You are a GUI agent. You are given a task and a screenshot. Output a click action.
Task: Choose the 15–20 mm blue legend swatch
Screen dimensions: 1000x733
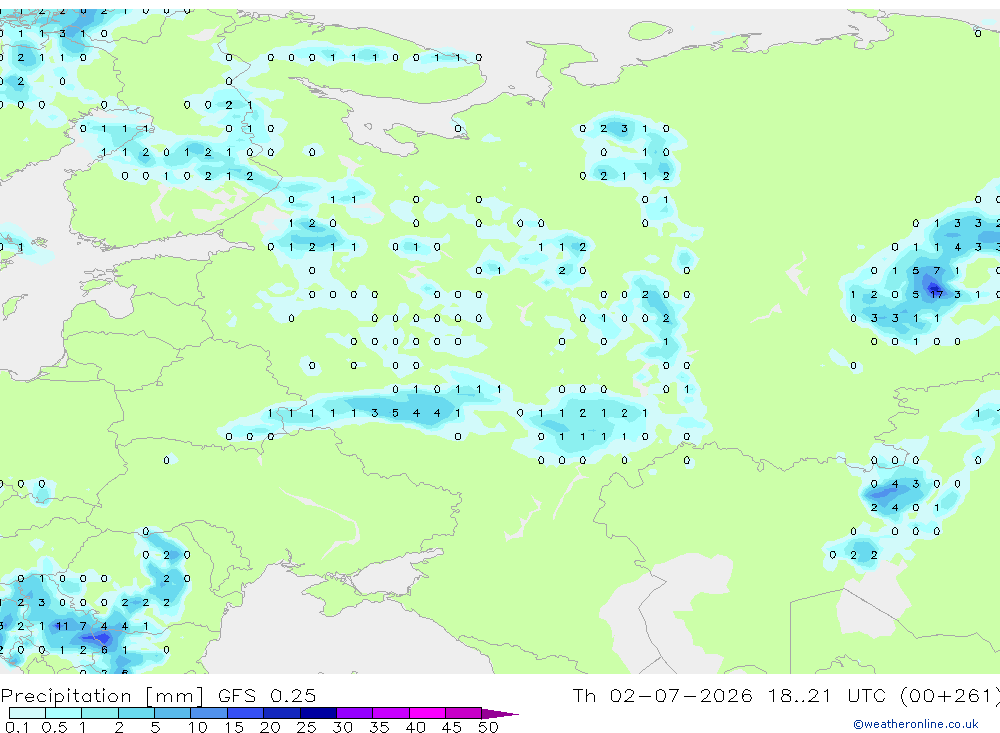tap(245, 713)
